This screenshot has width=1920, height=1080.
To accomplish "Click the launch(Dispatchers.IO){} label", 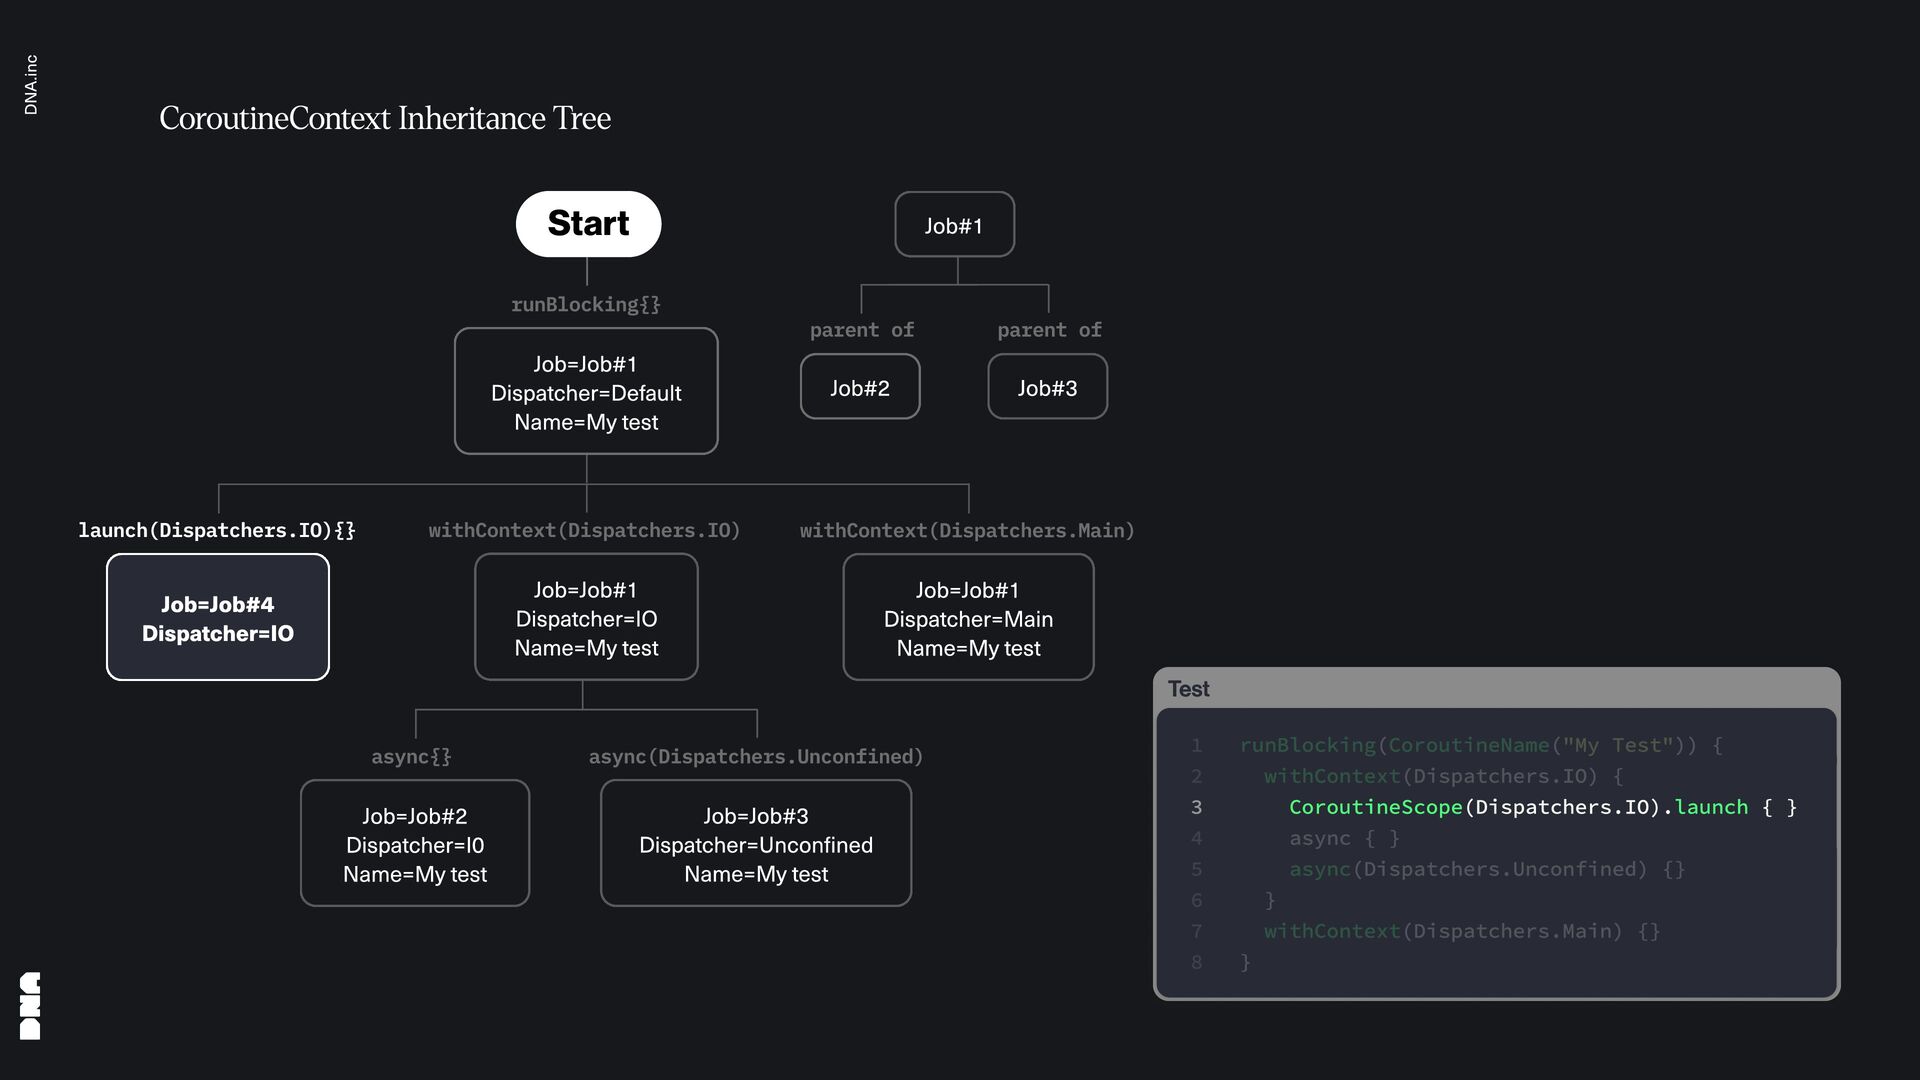I will pyautogui.click(x=217, y=530).
